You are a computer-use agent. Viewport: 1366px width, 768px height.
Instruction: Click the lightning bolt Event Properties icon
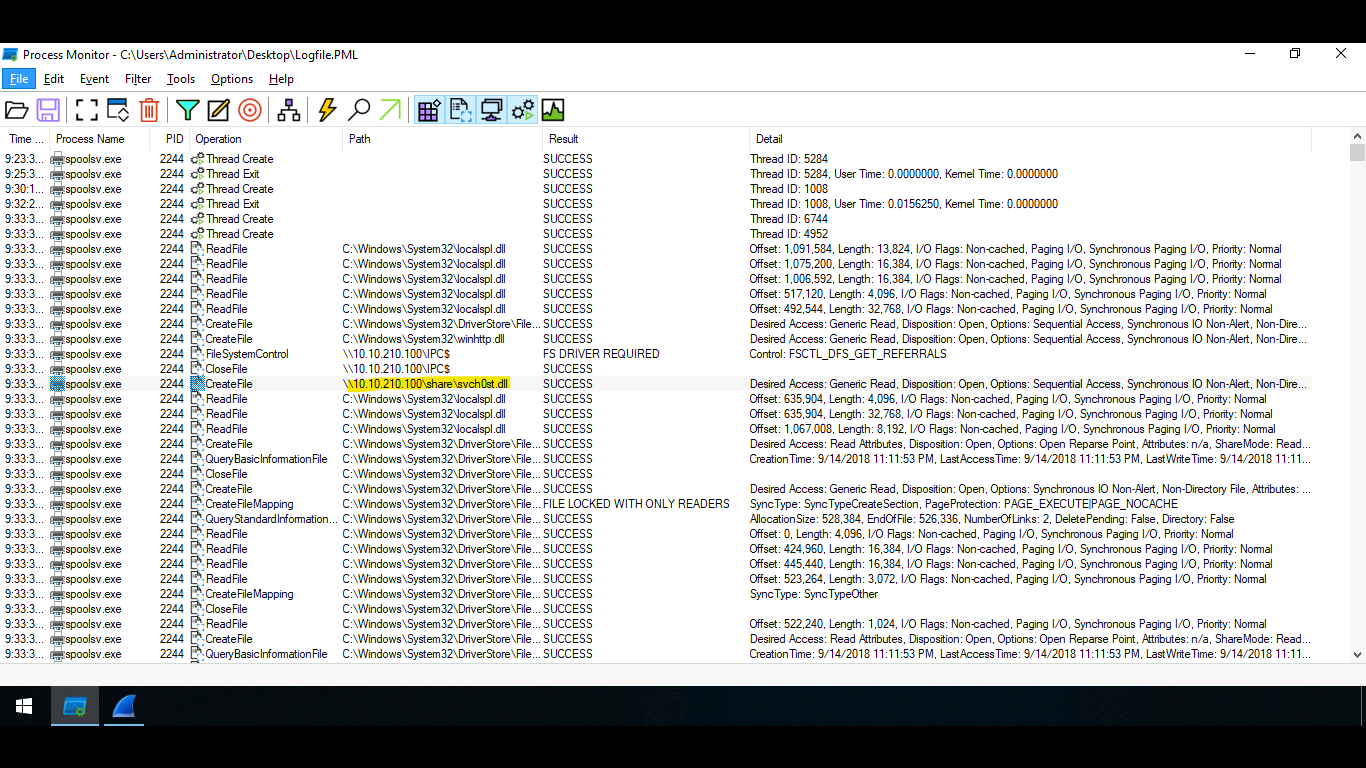point(327,110)
